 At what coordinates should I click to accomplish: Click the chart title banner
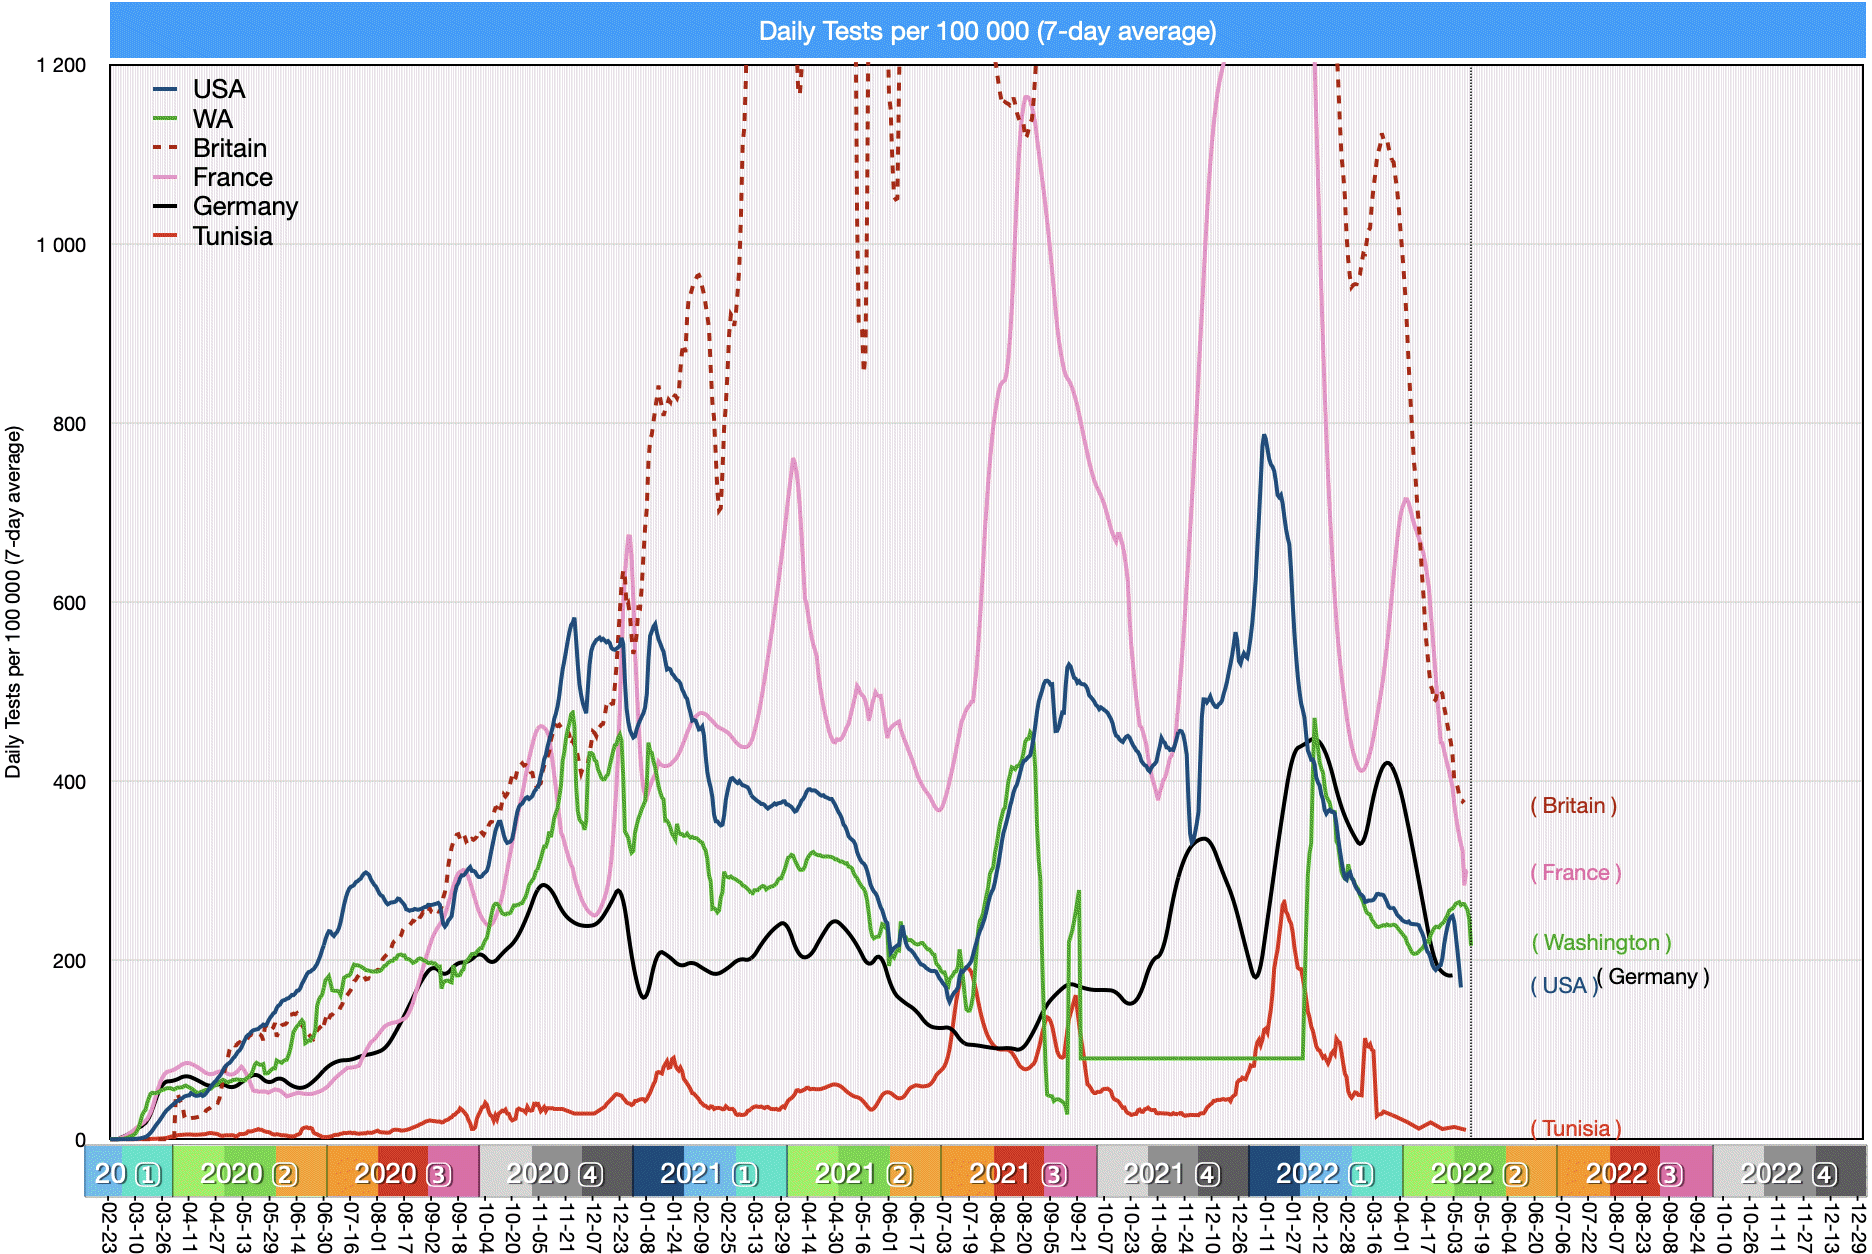point(987,31)
